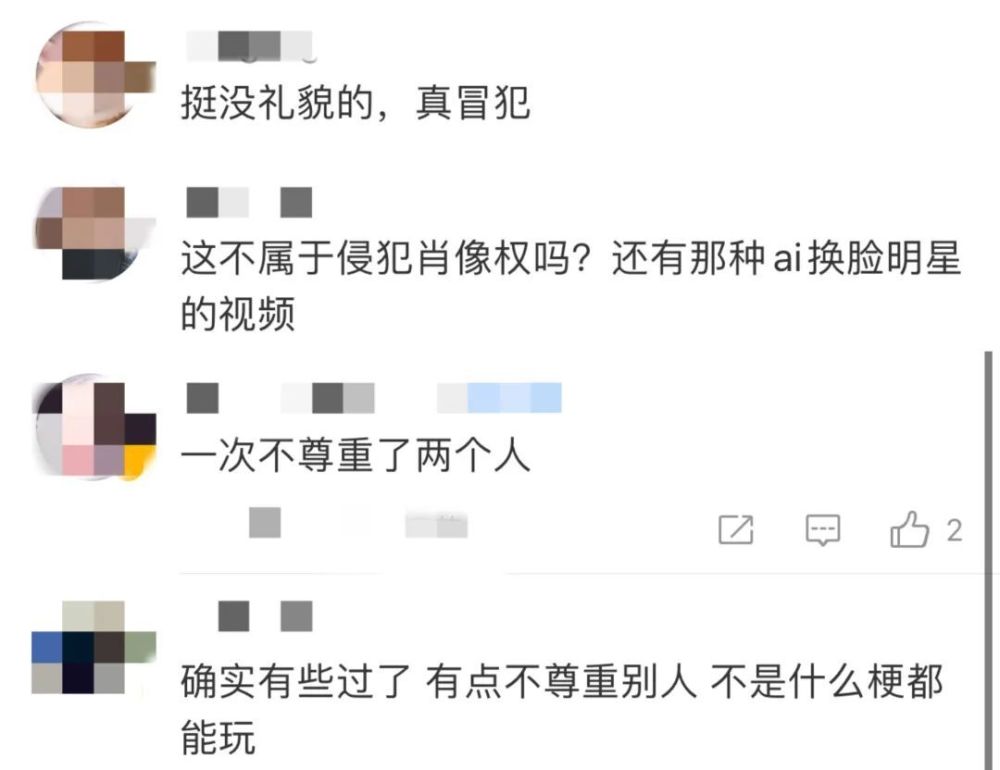Click username above 确实有些过了 comment
This screenshot has height=770, width=1000.
pyautogui.click(x=265, y=616)
